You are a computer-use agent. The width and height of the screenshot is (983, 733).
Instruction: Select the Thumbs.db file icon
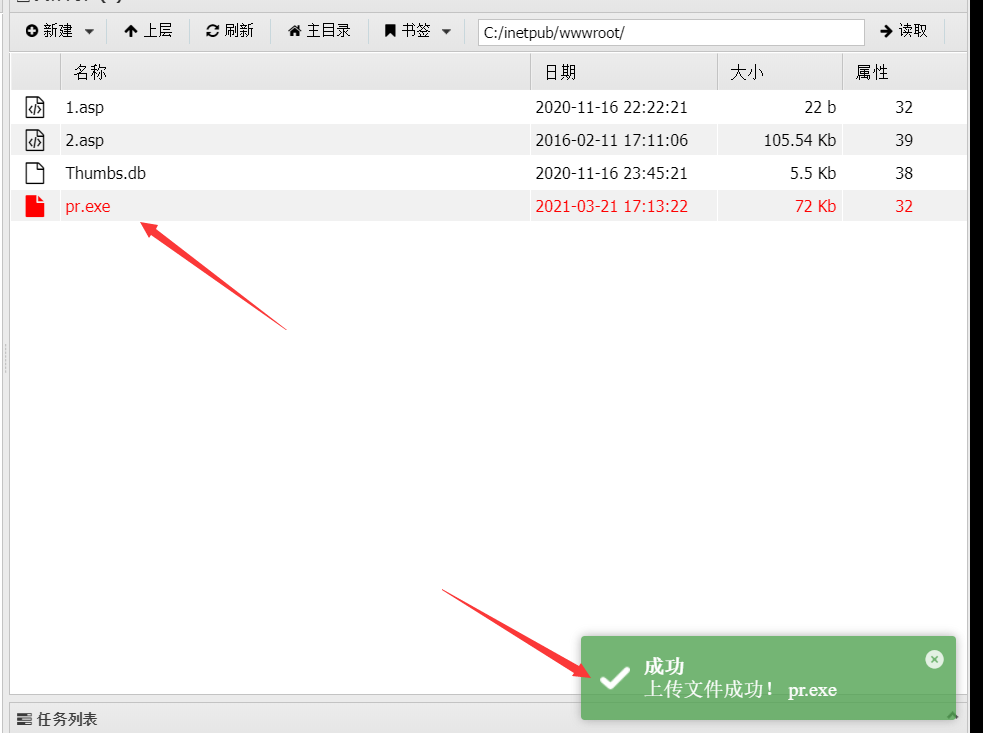pyautogui.click(x=35, y=173)
